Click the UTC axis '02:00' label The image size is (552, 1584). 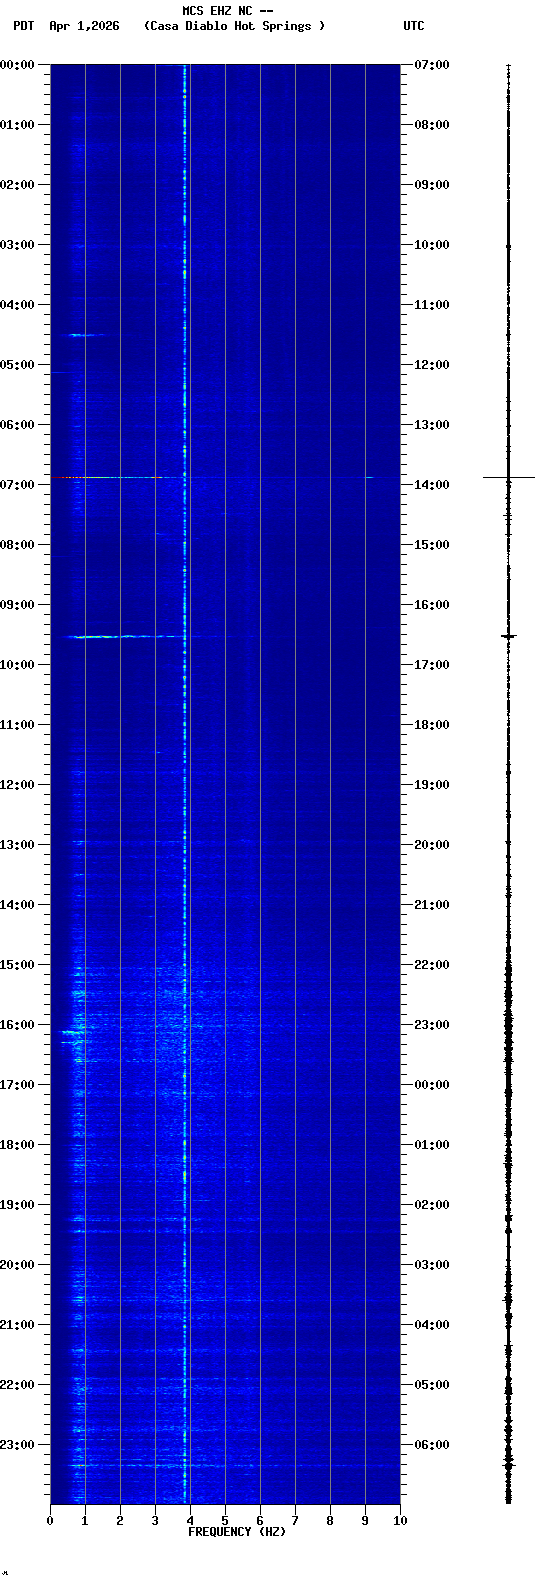tap(432, 1205)
